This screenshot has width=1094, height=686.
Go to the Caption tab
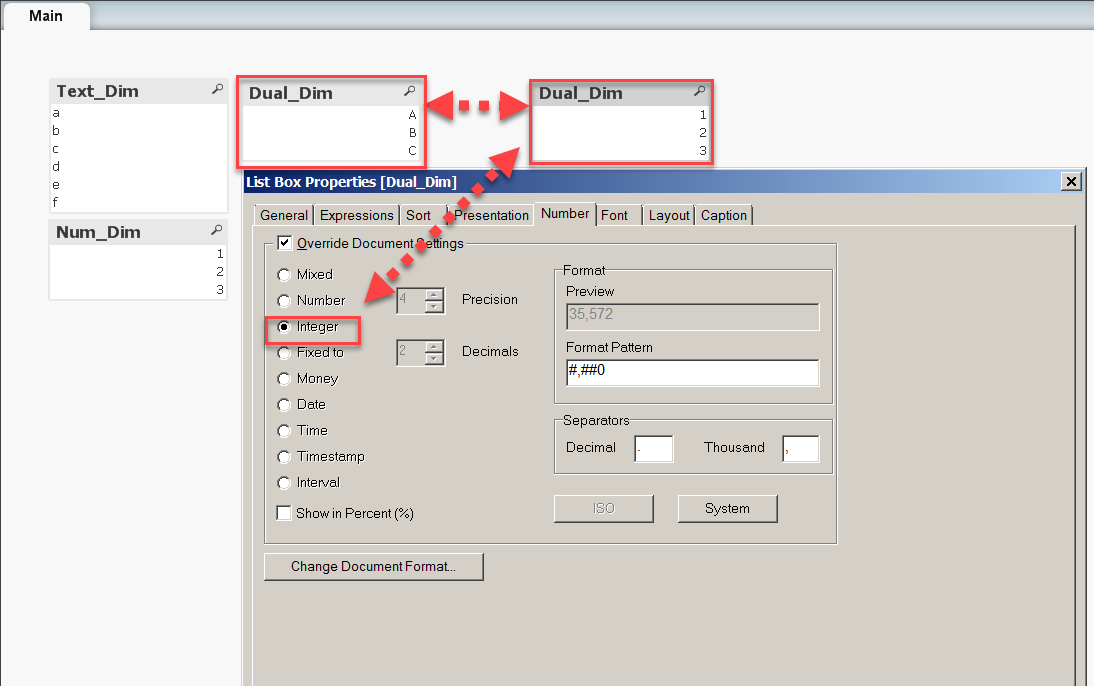click(724, 215)
